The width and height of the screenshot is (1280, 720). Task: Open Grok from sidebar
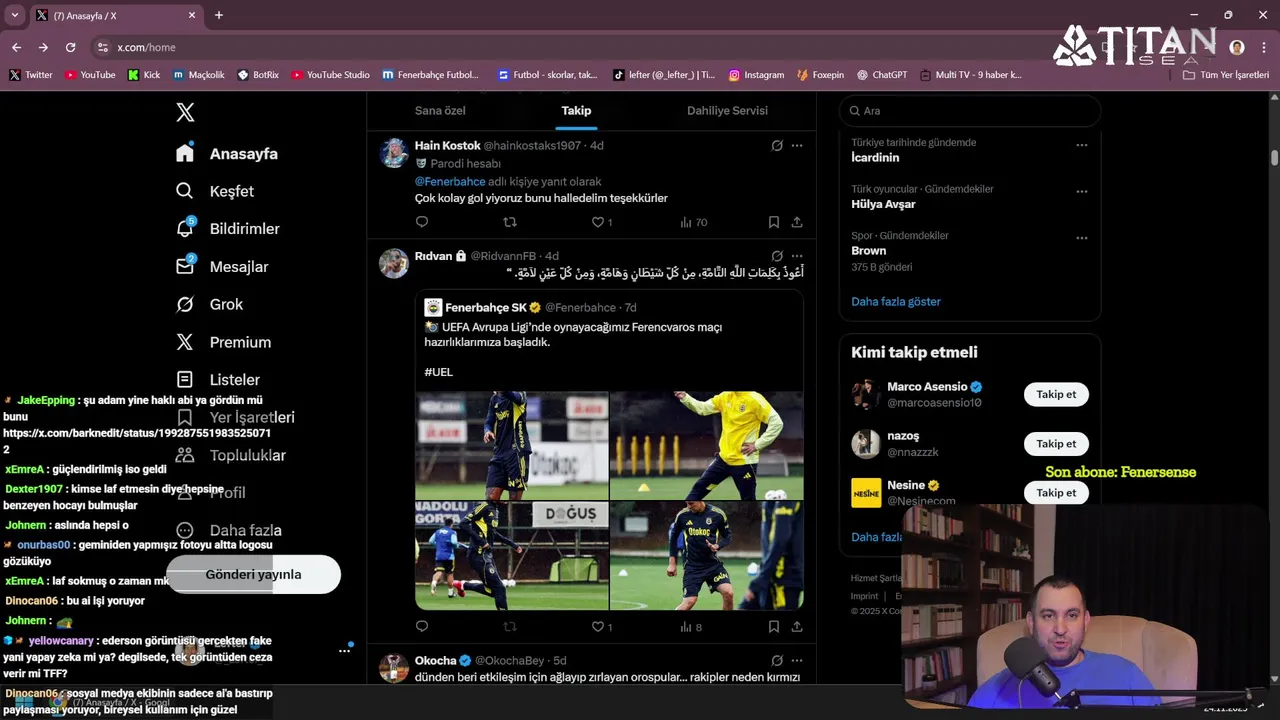210,304
